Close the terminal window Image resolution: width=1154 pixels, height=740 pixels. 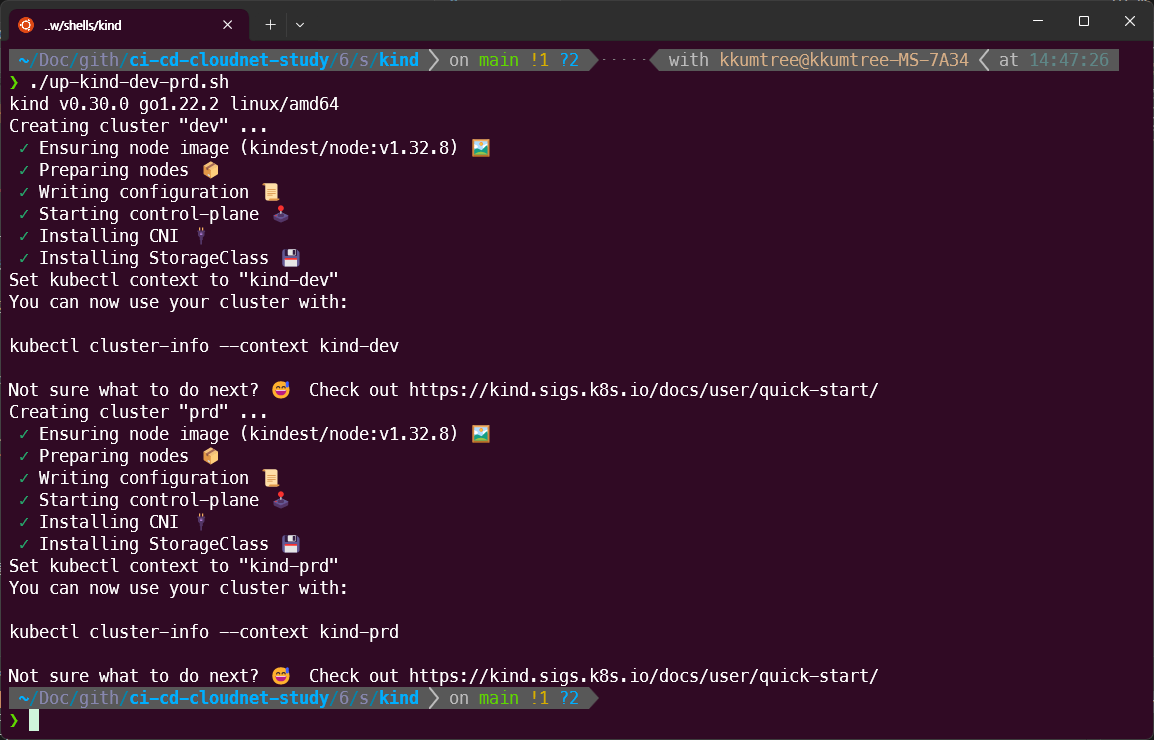click(x=1130, y=21)
